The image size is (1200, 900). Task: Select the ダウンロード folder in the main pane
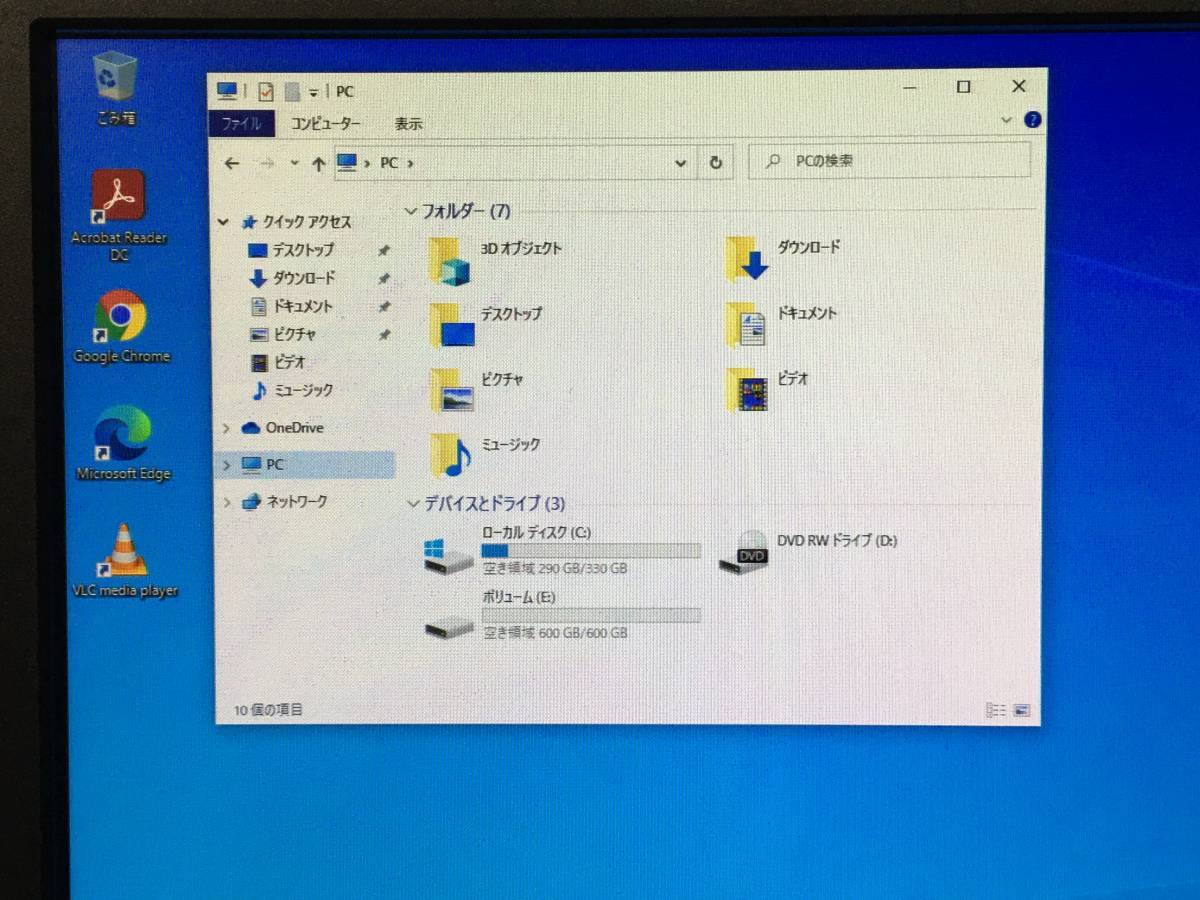coord(784,258)
